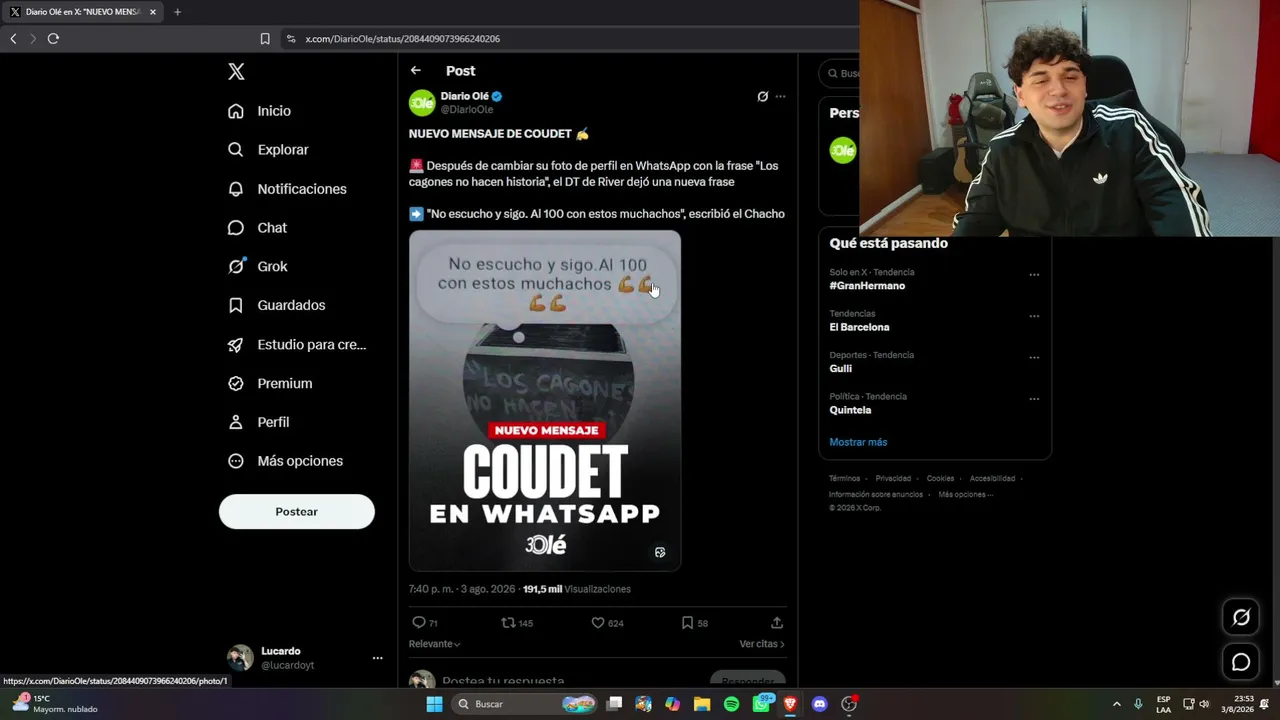1280x720 pixels.
Task: Open the post's three-dot menu
Action: (x=781, y=97)
